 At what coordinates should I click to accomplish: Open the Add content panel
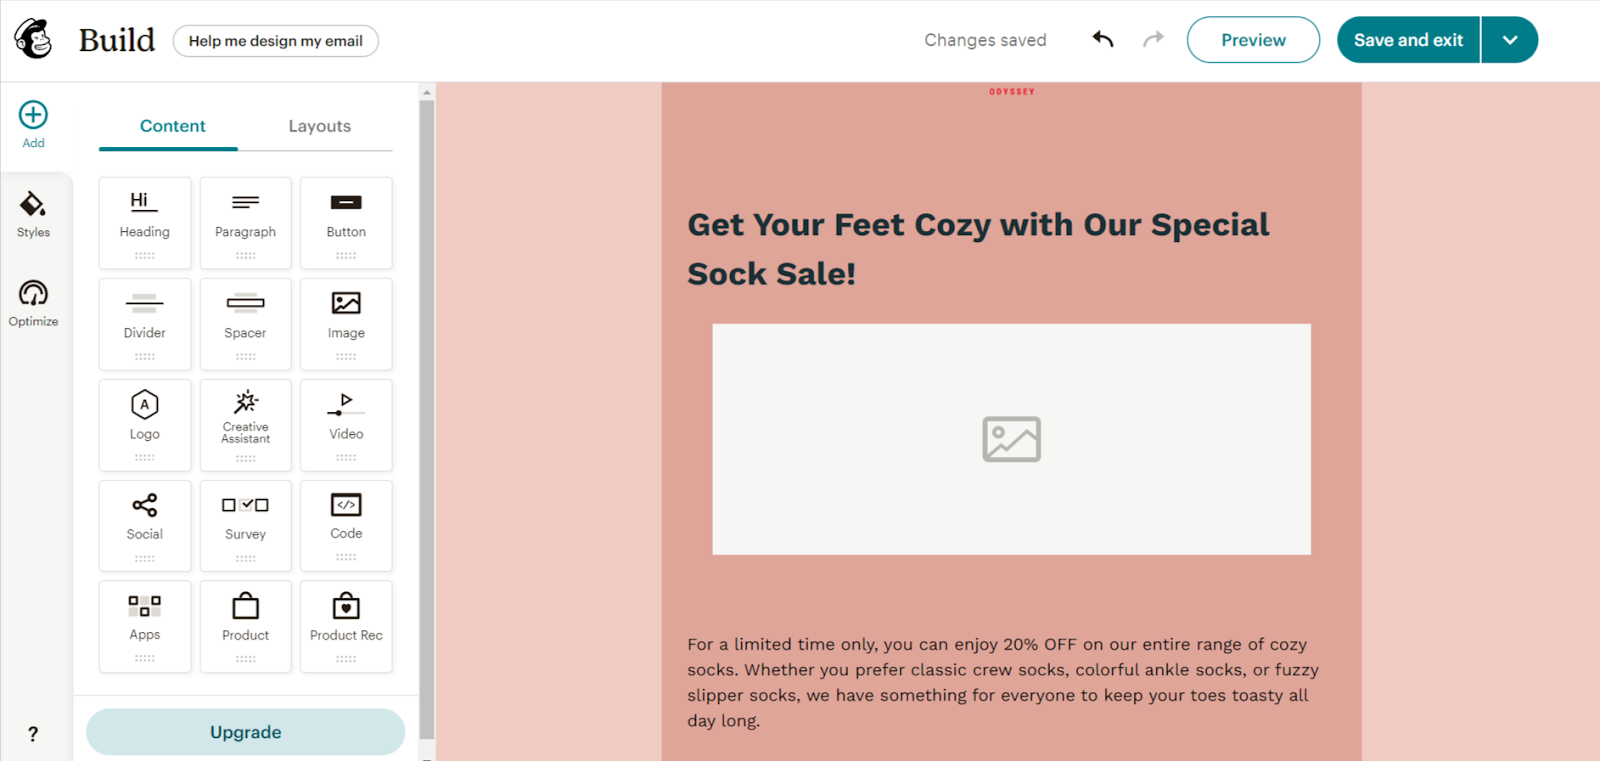[33, 124]
